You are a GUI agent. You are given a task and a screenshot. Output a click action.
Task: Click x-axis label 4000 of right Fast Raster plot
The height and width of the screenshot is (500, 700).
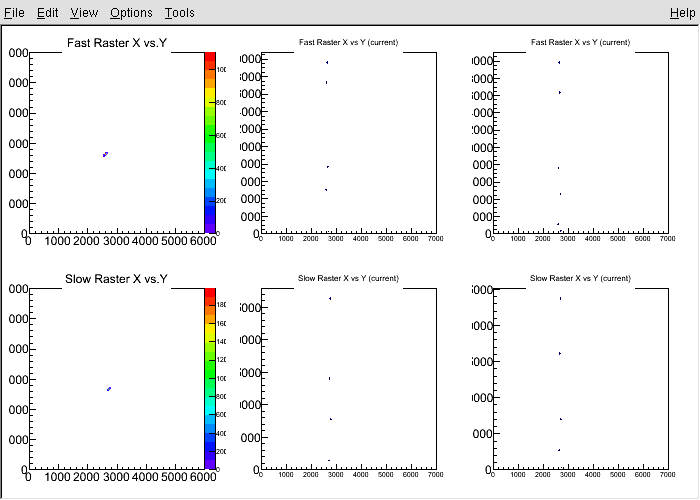tap(592, 239)
